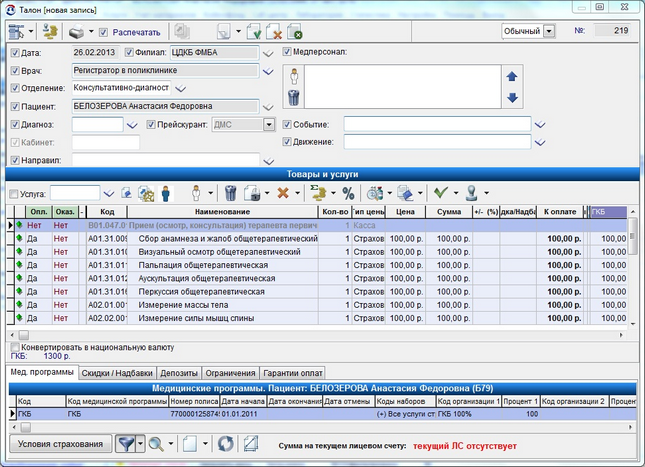
Task: Click the blank document icon in top toolbar
Action: click(224, 32)
